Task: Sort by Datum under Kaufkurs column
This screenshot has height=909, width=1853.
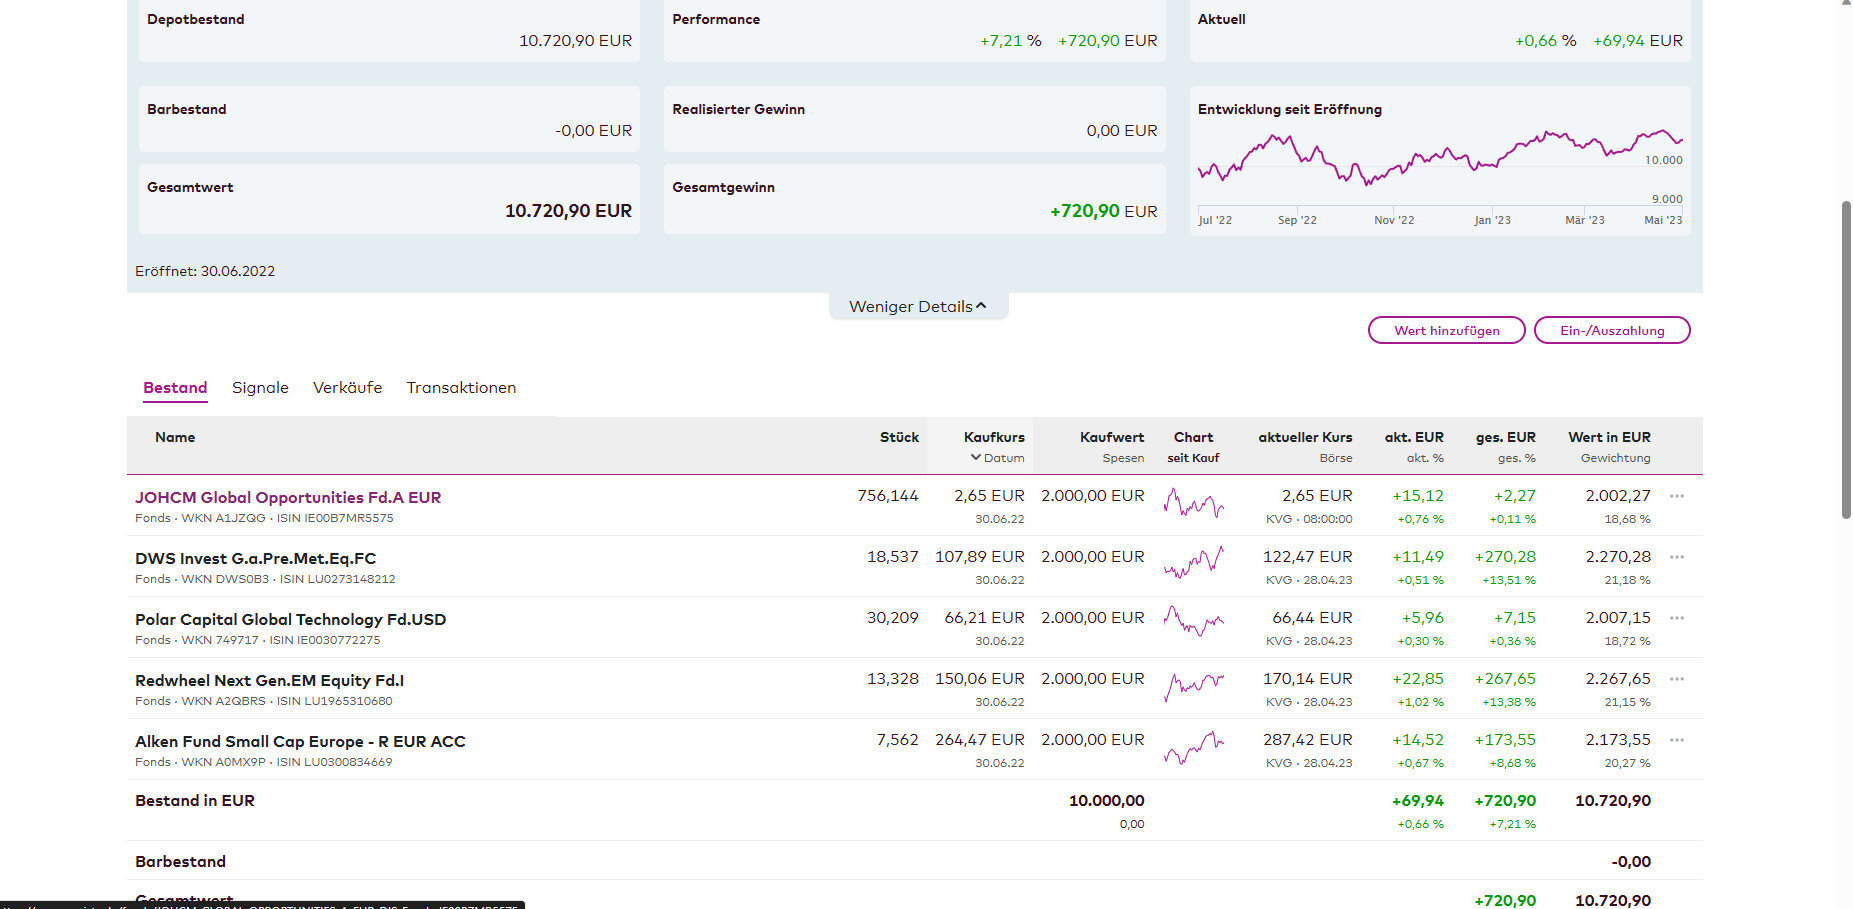Action: (x=997, y=458)
